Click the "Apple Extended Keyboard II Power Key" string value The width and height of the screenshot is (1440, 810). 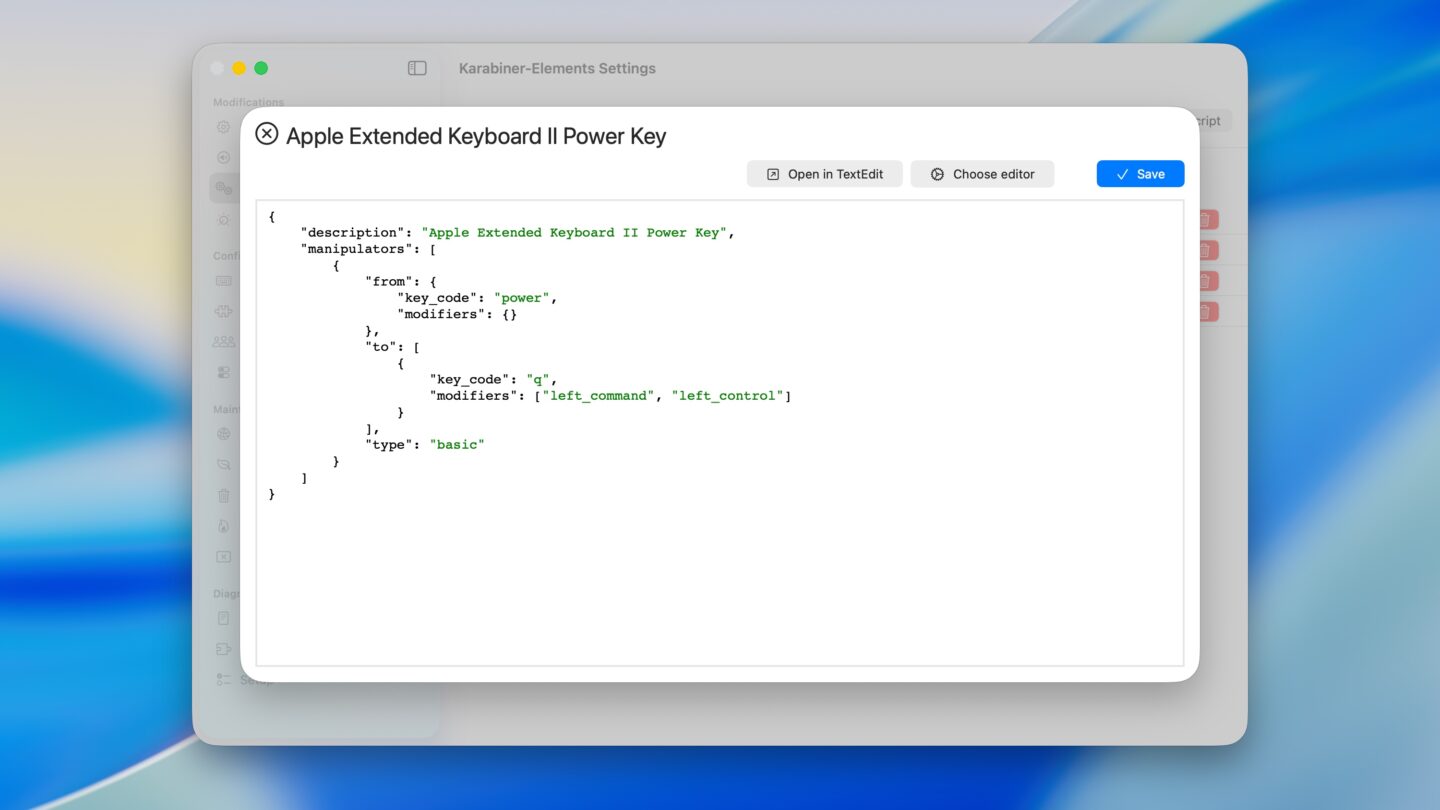[574, 232]
